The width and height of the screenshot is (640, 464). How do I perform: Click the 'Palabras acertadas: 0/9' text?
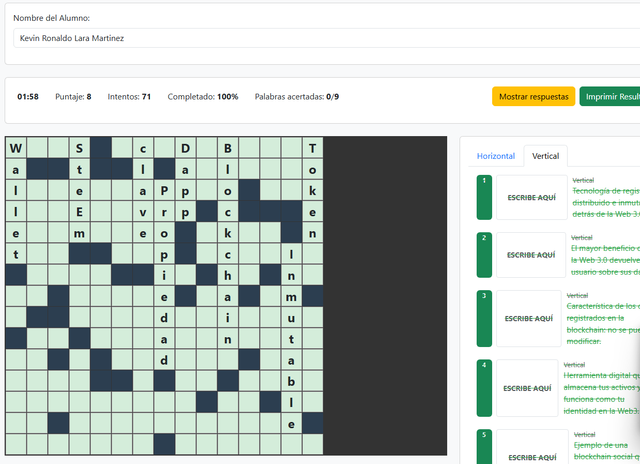pyautogui.click(x=297, y=97)
